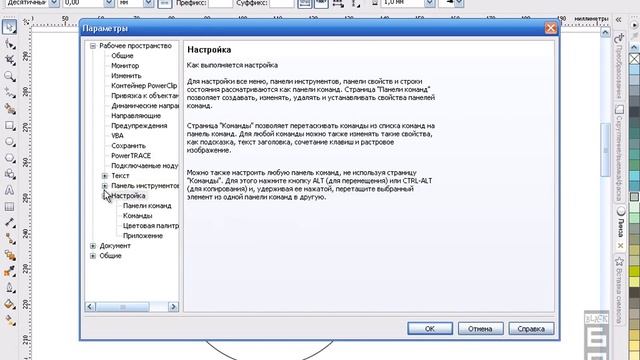Open the Вставка символов docker tab
Screen dimensions: 640x360
pyautogui.click(x=619, y=290)
